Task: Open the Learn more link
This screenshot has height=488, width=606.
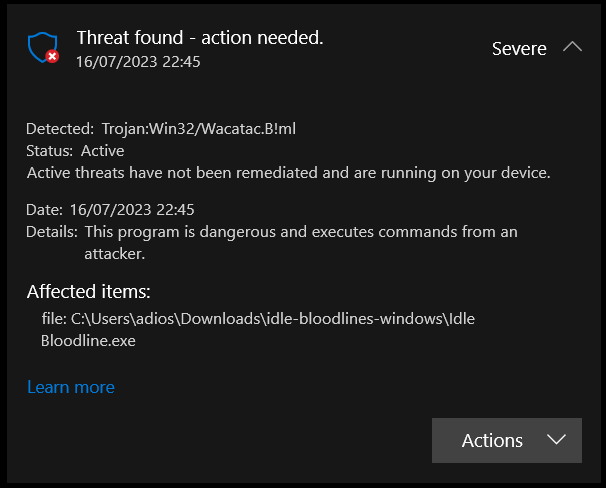Action: click(x=71, y=387)
